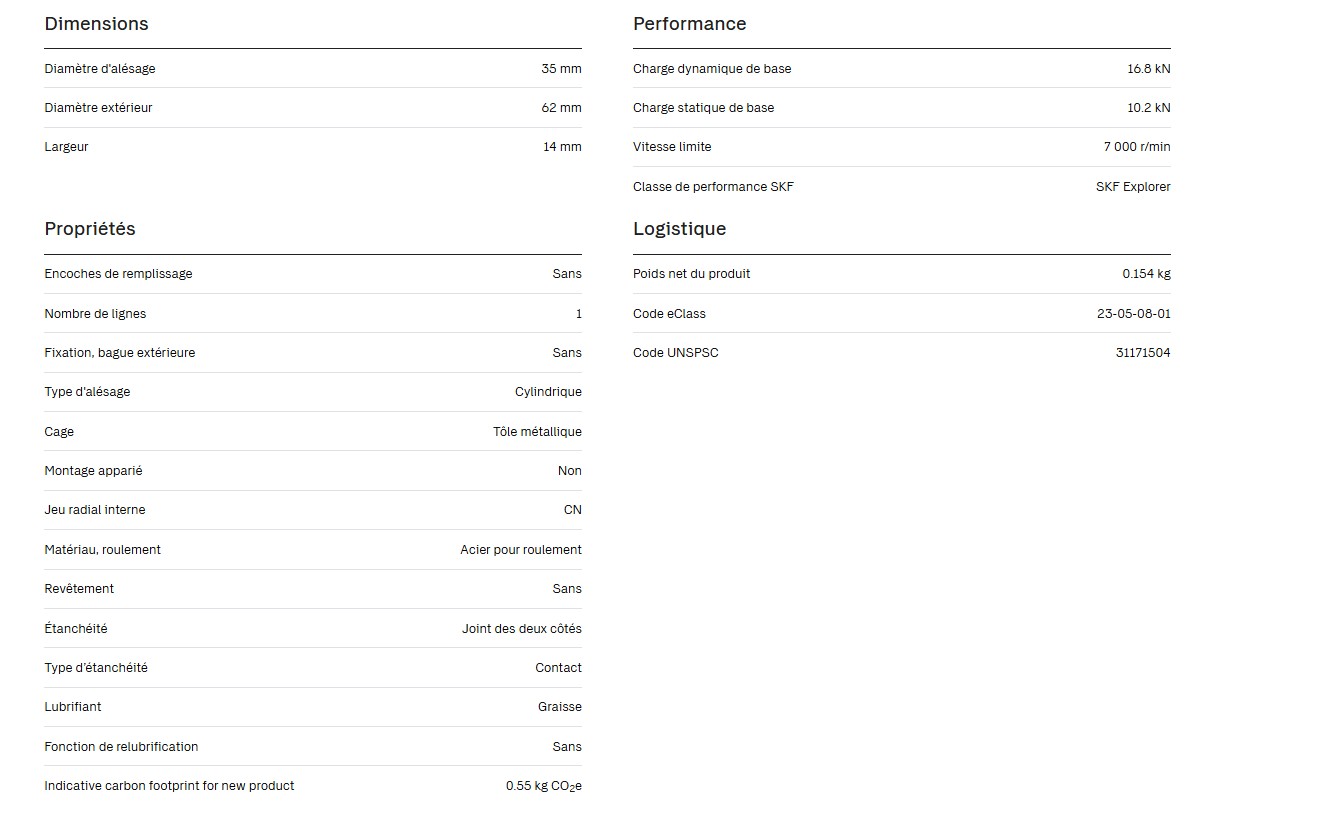Image resolution: width=1333 pixels, height=837 pixels.
Task: Click the Logistique section heading
Action: tap(679, 229)
